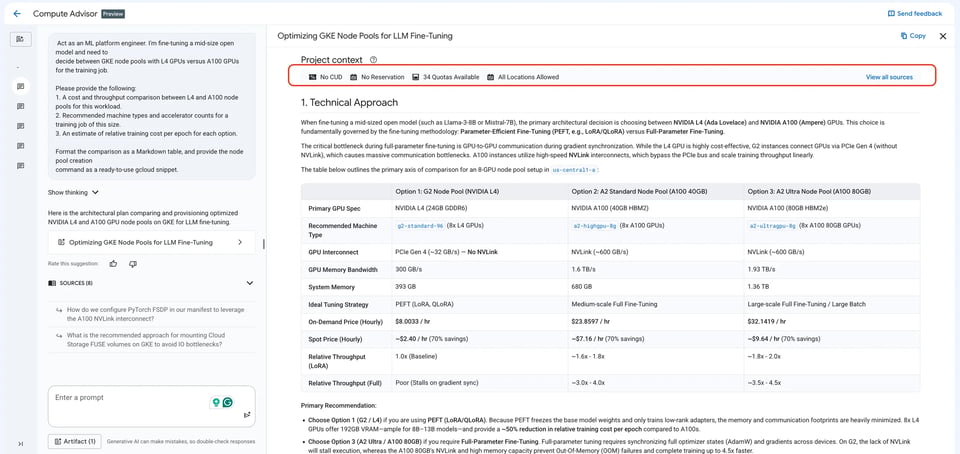Click the green lightbulb icon in prompt box
The height and width of the screenshot is (454, 960).
tap(215, 403)
